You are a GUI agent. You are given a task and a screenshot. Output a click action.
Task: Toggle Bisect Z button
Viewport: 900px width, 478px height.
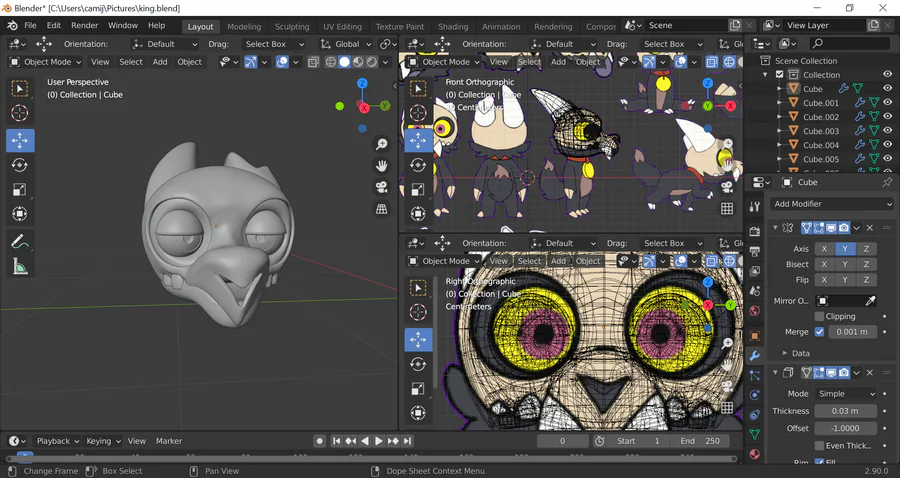[x=866, y=264]
